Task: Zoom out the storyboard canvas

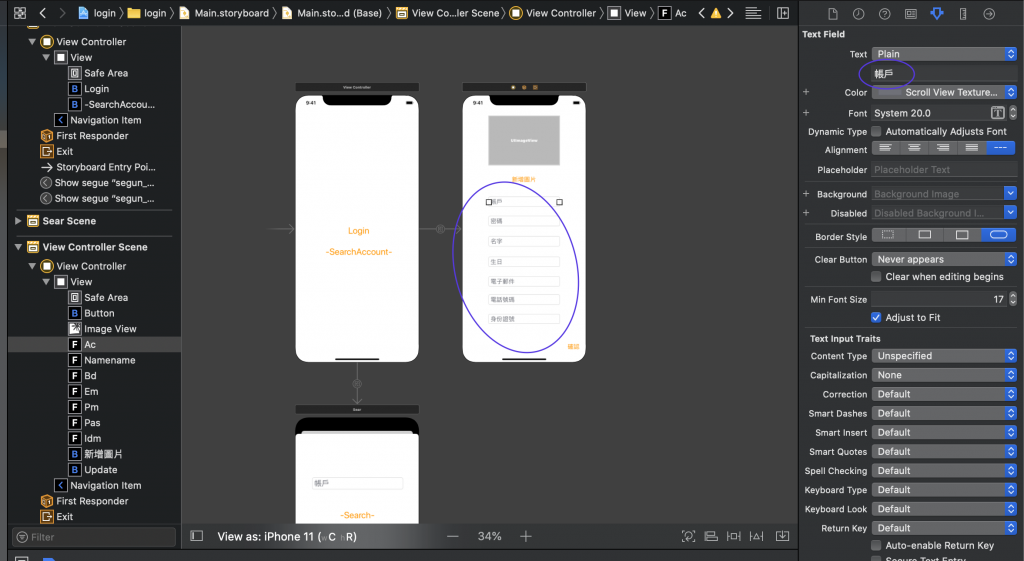Action: (x=453, y=536)
